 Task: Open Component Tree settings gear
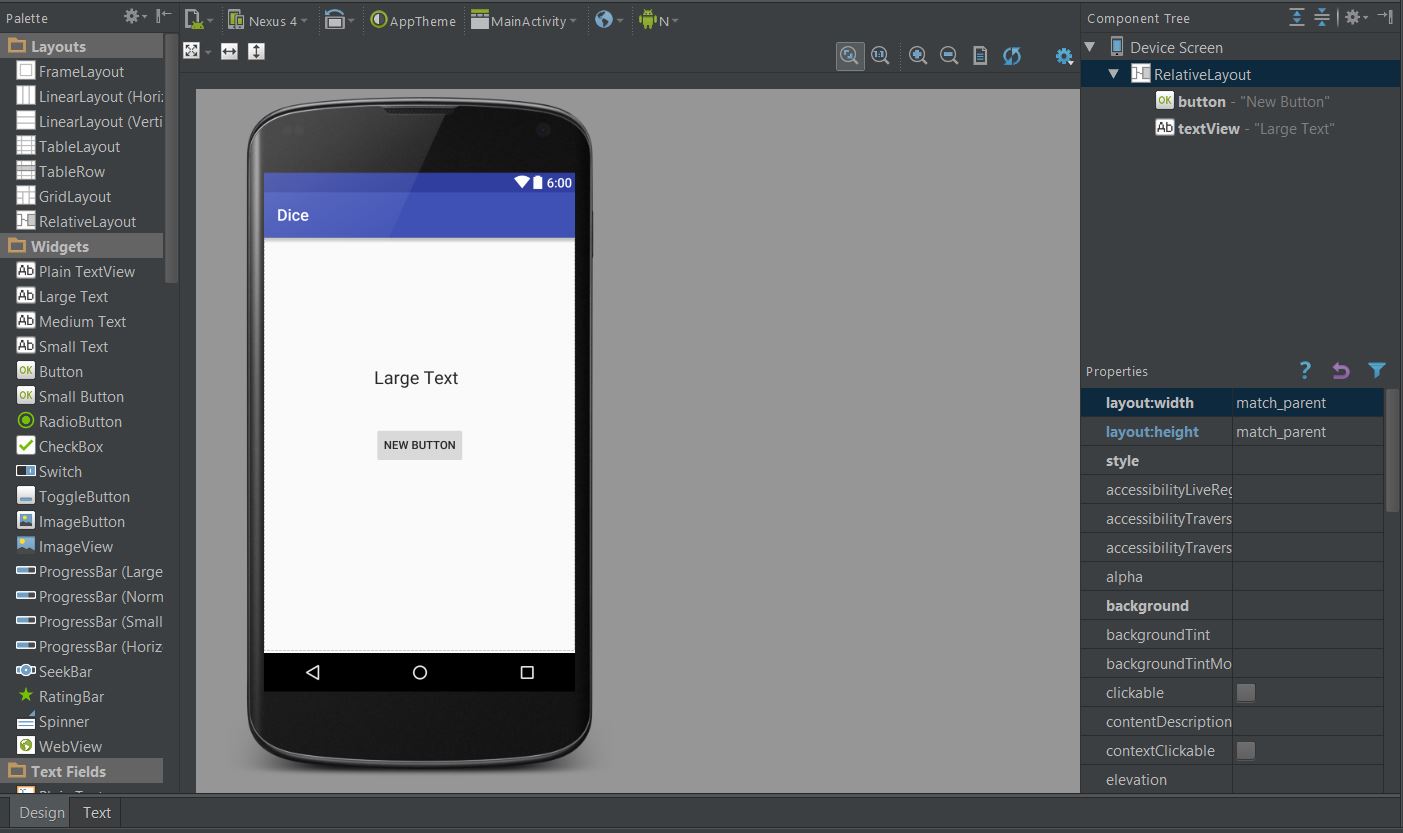point(1355,17)
